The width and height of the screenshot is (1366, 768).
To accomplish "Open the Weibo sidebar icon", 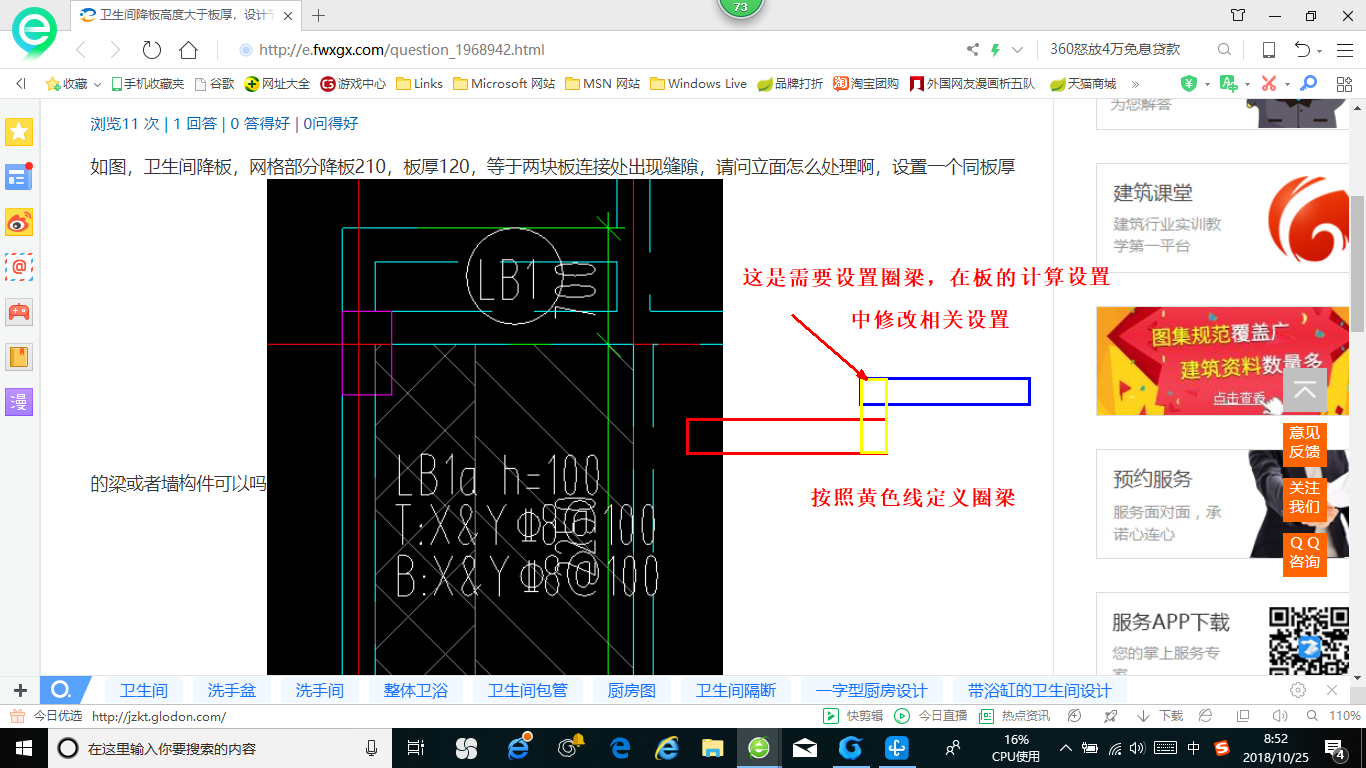I will click(19, 222).
